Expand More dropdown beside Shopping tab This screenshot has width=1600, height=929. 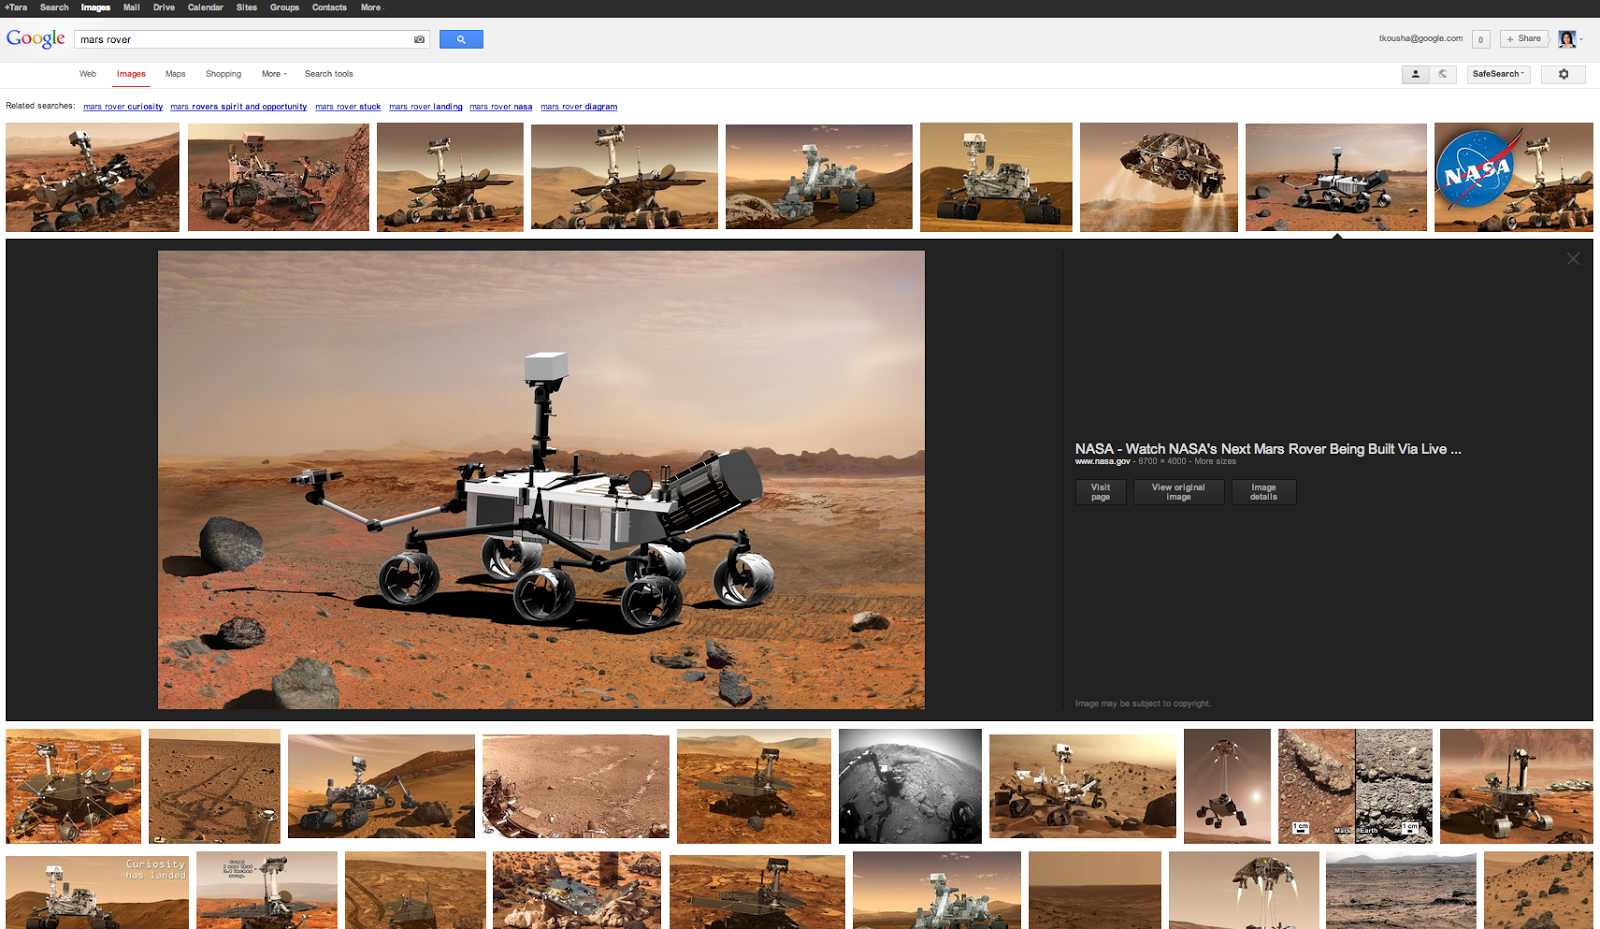(274, 74)
